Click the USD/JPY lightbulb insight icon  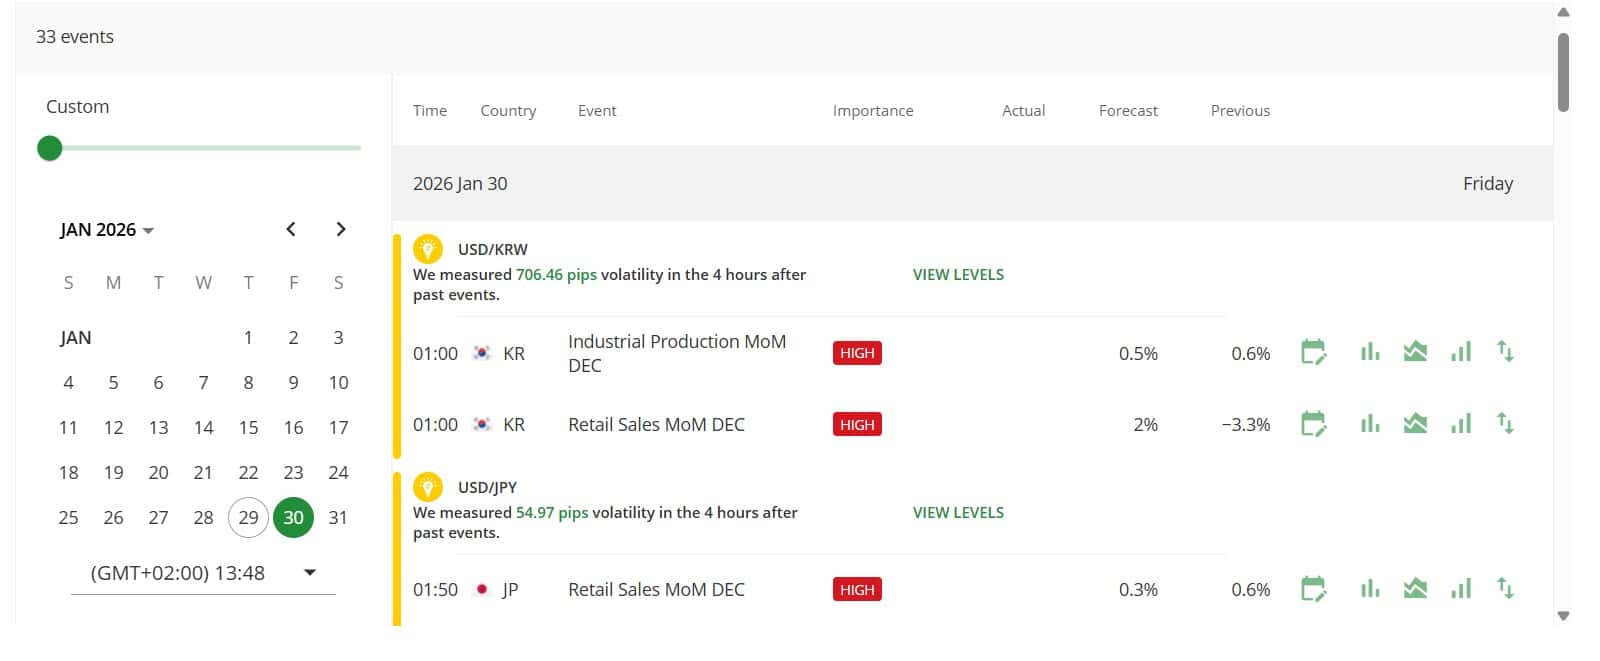(427, 486)
